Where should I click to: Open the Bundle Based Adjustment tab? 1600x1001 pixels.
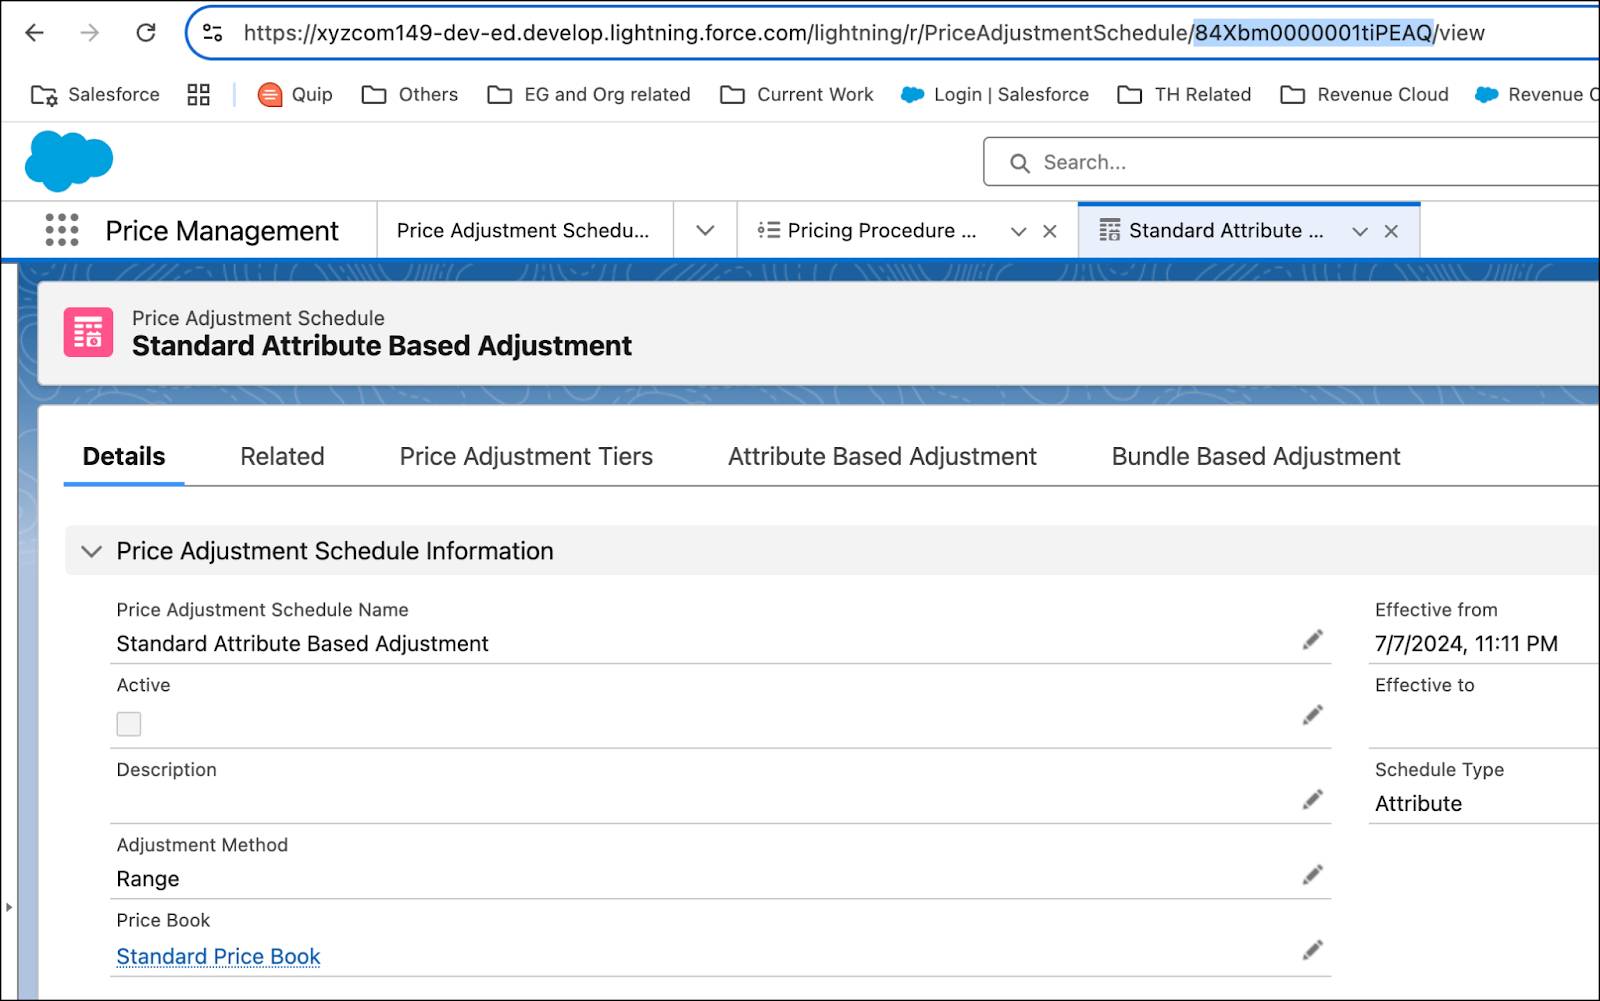point(1256,457)
